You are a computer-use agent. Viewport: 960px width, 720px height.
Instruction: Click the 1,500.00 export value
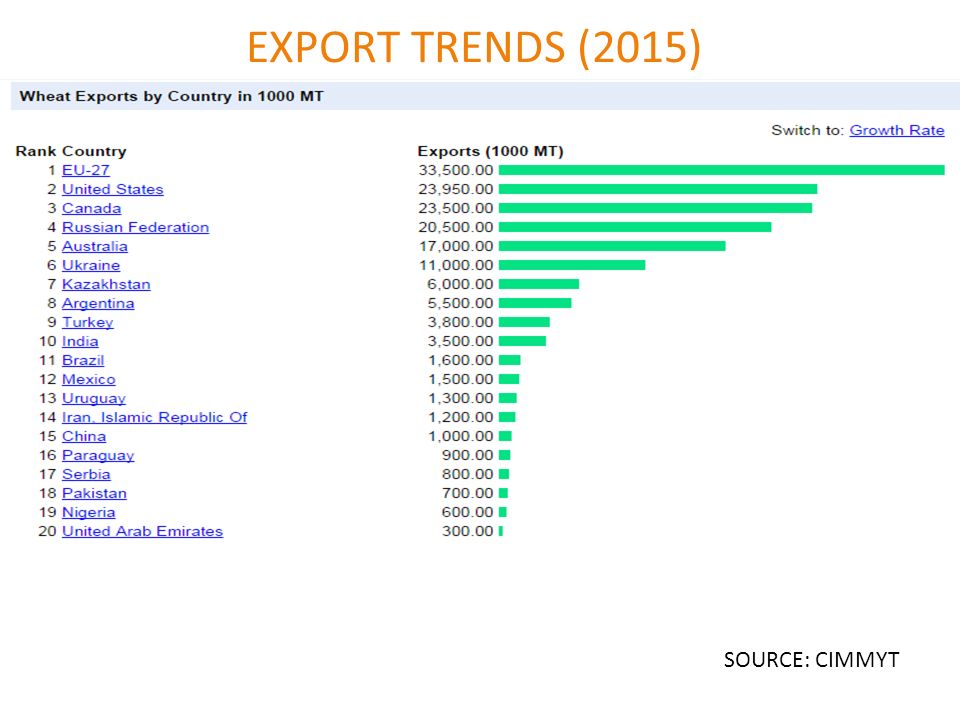[460, 379]
